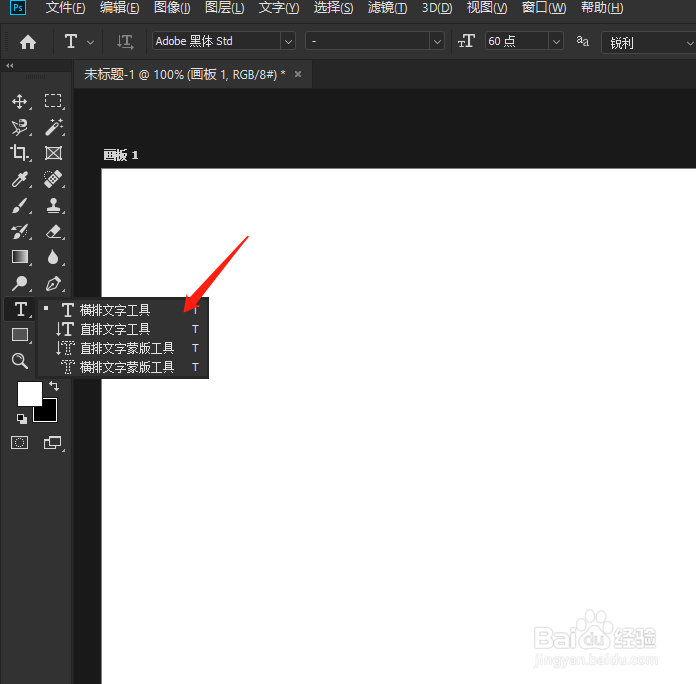Open the 图层(L) menu
The height and width of the screenshot is (684, 696).
tap(225, 8)
